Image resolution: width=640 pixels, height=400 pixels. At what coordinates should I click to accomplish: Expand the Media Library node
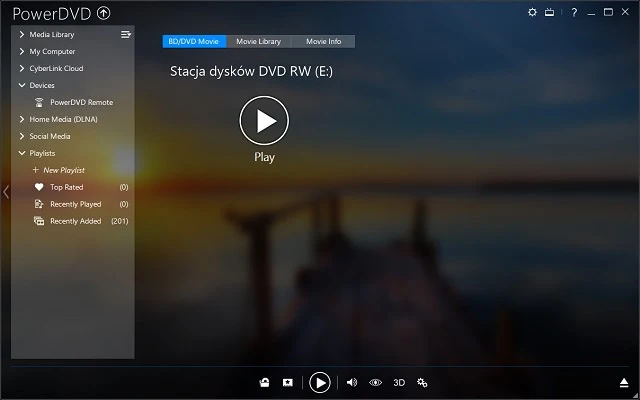[x=22, y=35]
